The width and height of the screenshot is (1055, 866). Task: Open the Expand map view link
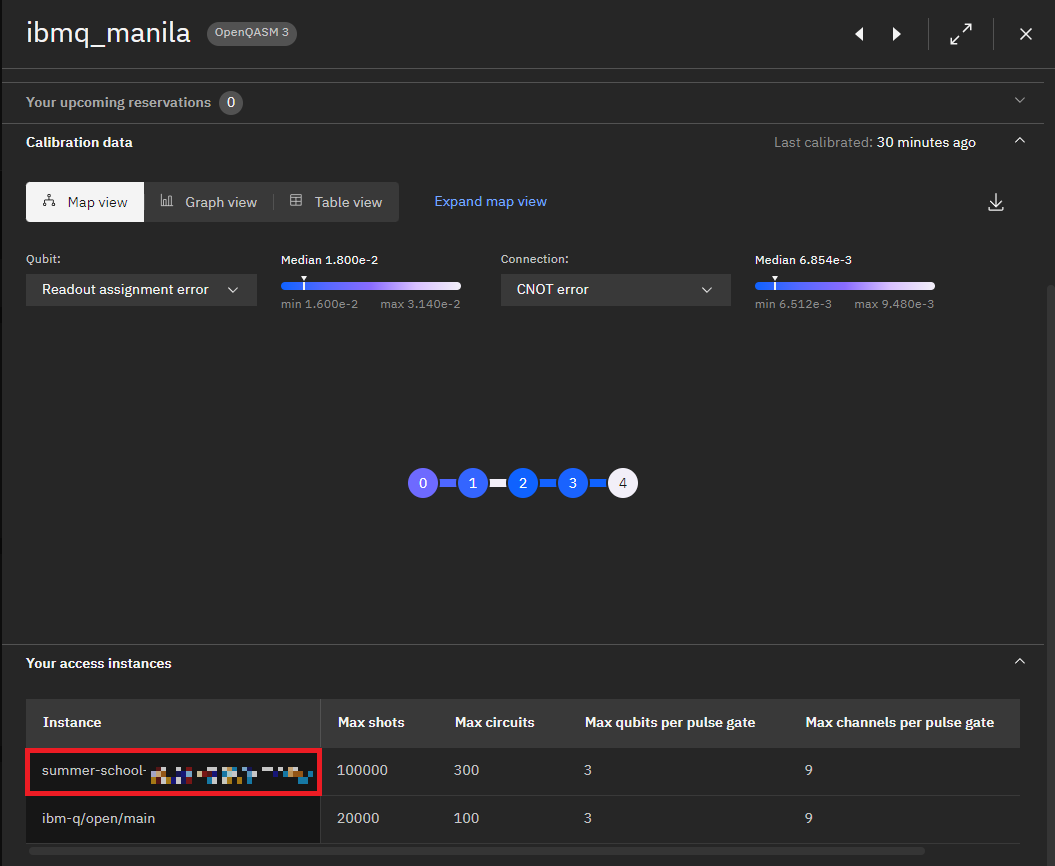pos(490,201)
